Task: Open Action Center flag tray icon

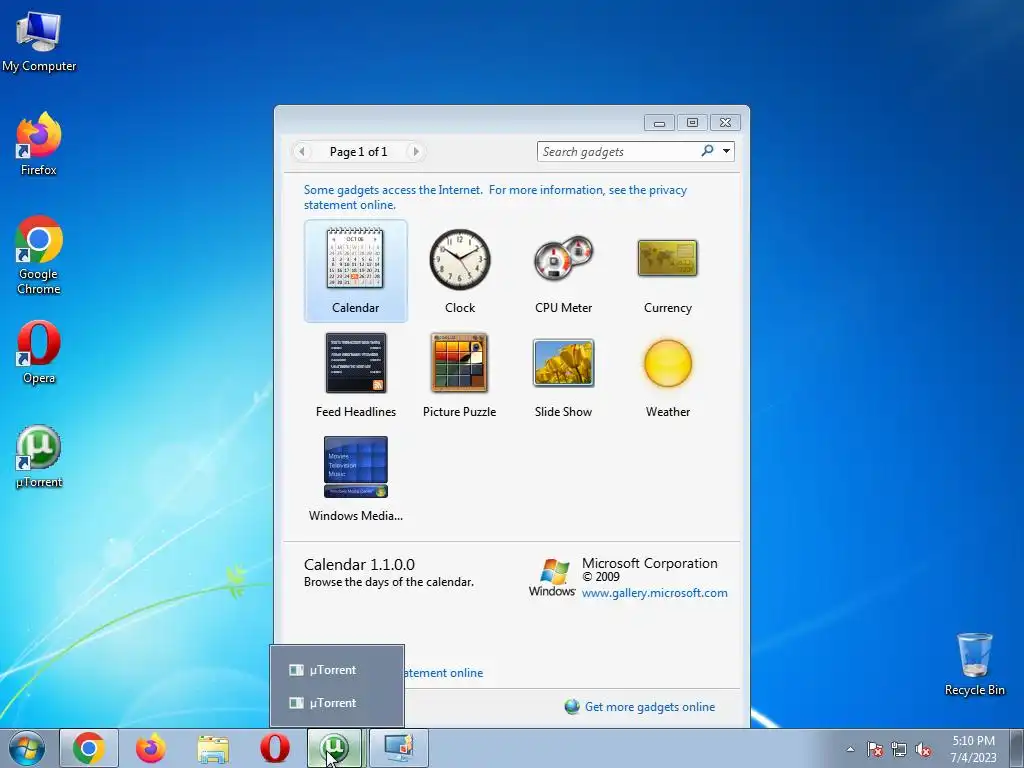Action: click(x=875, y=749)
